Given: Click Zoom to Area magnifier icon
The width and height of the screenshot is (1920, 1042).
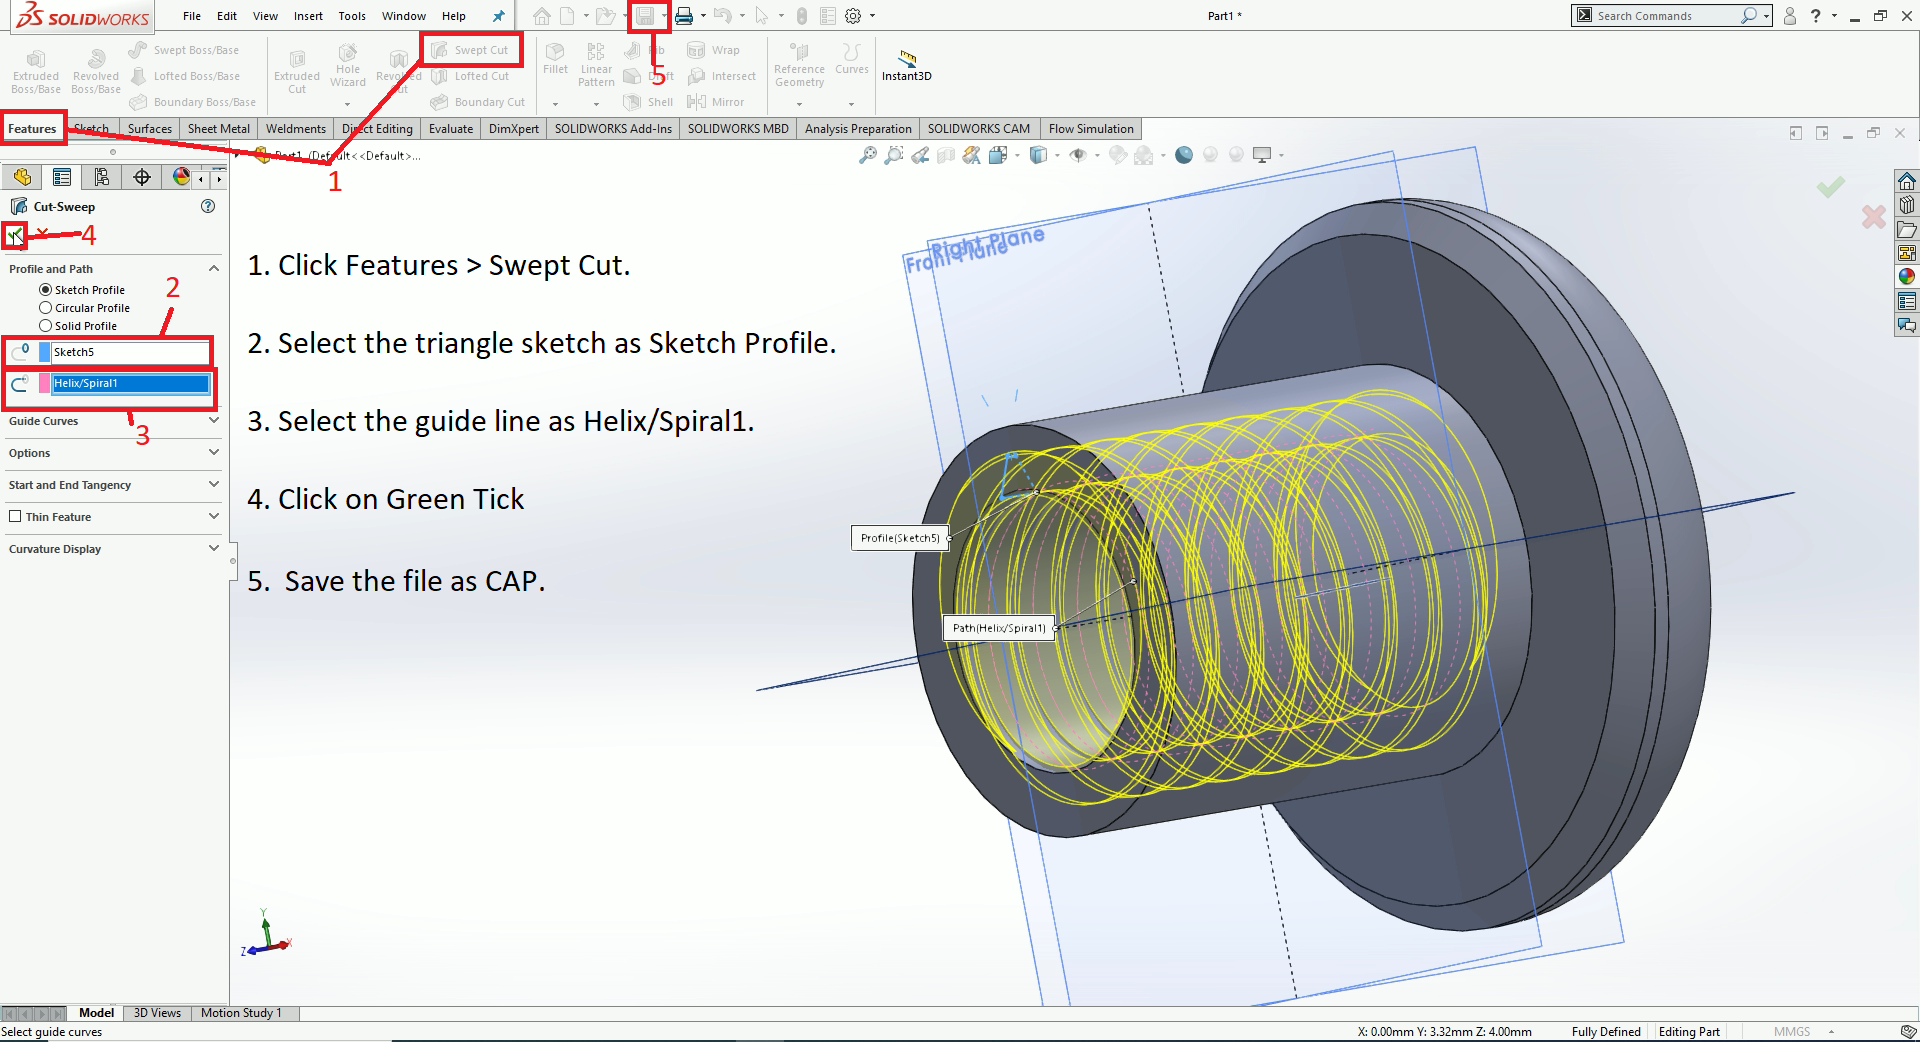Looking at the screenshot, I should click(894, 155).
